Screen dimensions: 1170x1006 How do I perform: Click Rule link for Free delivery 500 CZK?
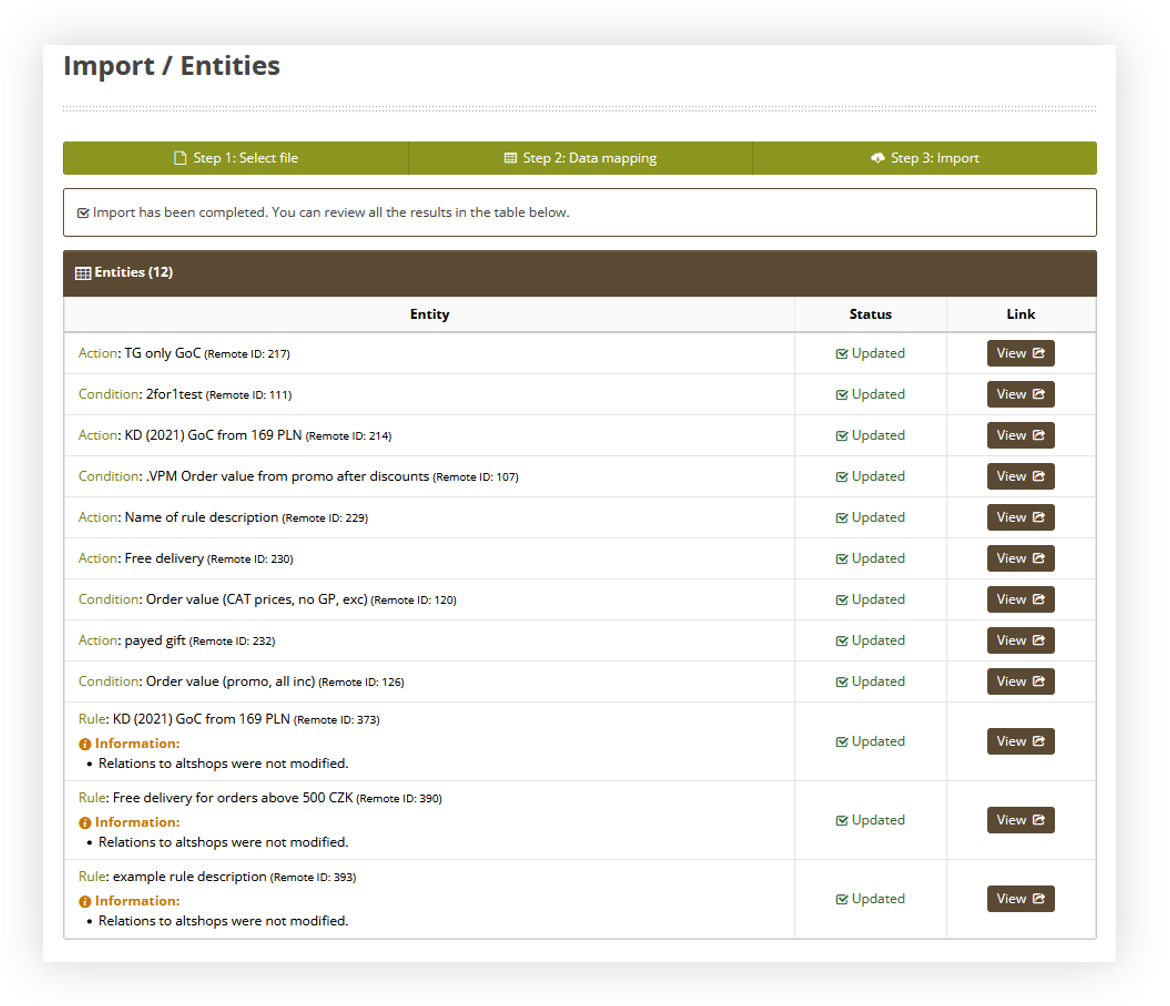[92, 798]
